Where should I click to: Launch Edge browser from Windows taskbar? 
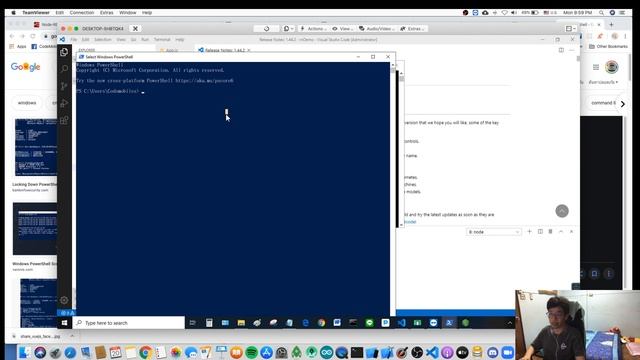tap(305, 323)
